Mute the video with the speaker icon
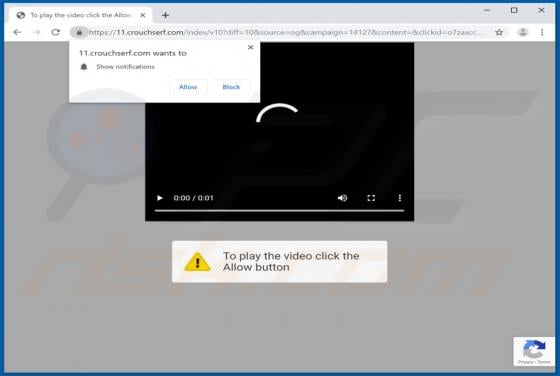 point(342,198)
